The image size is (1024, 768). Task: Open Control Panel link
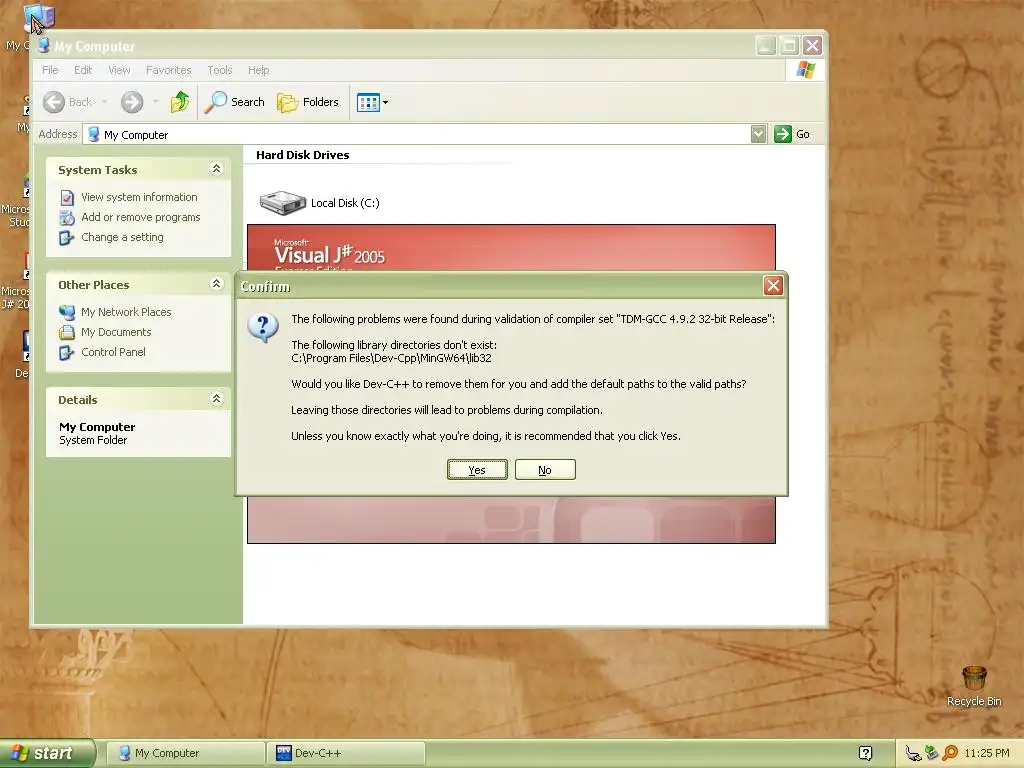coord(113,353)
